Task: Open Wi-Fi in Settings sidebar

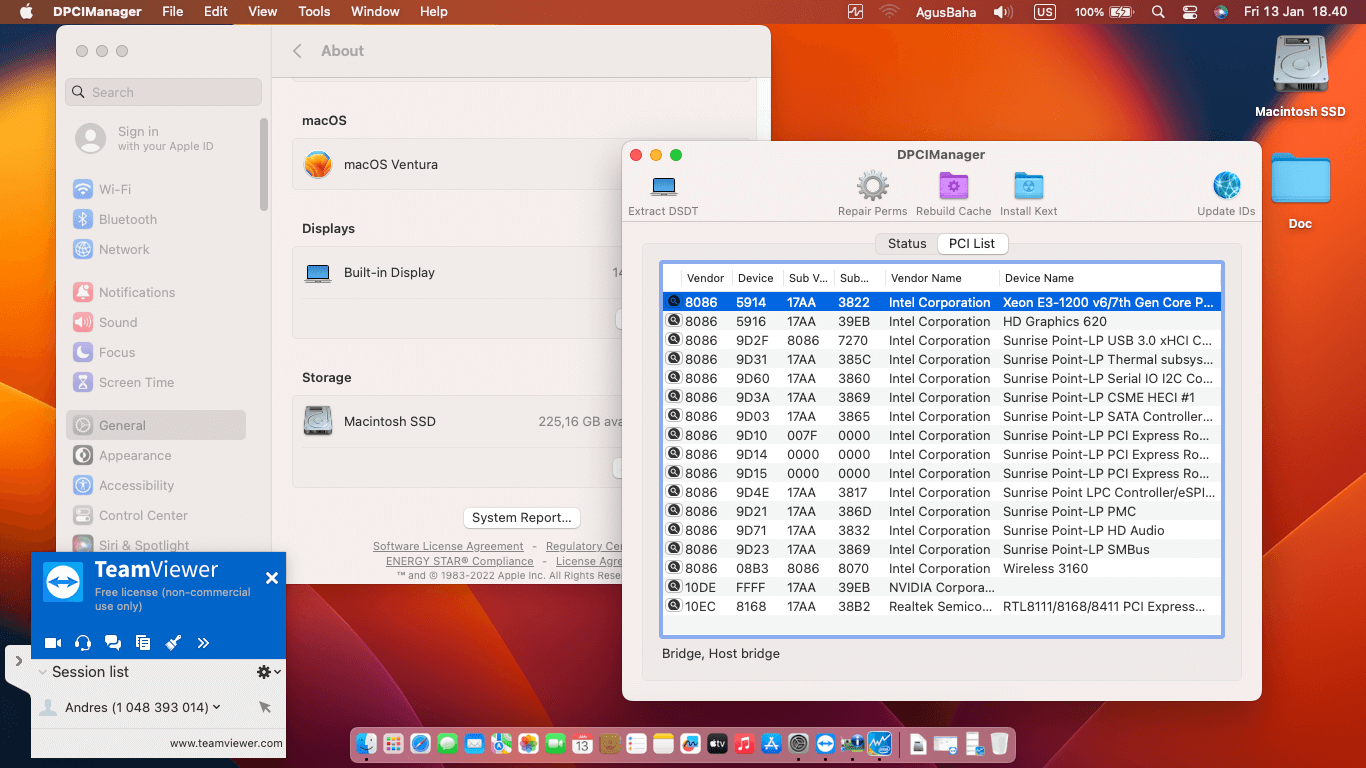Action: coord(156,189)
